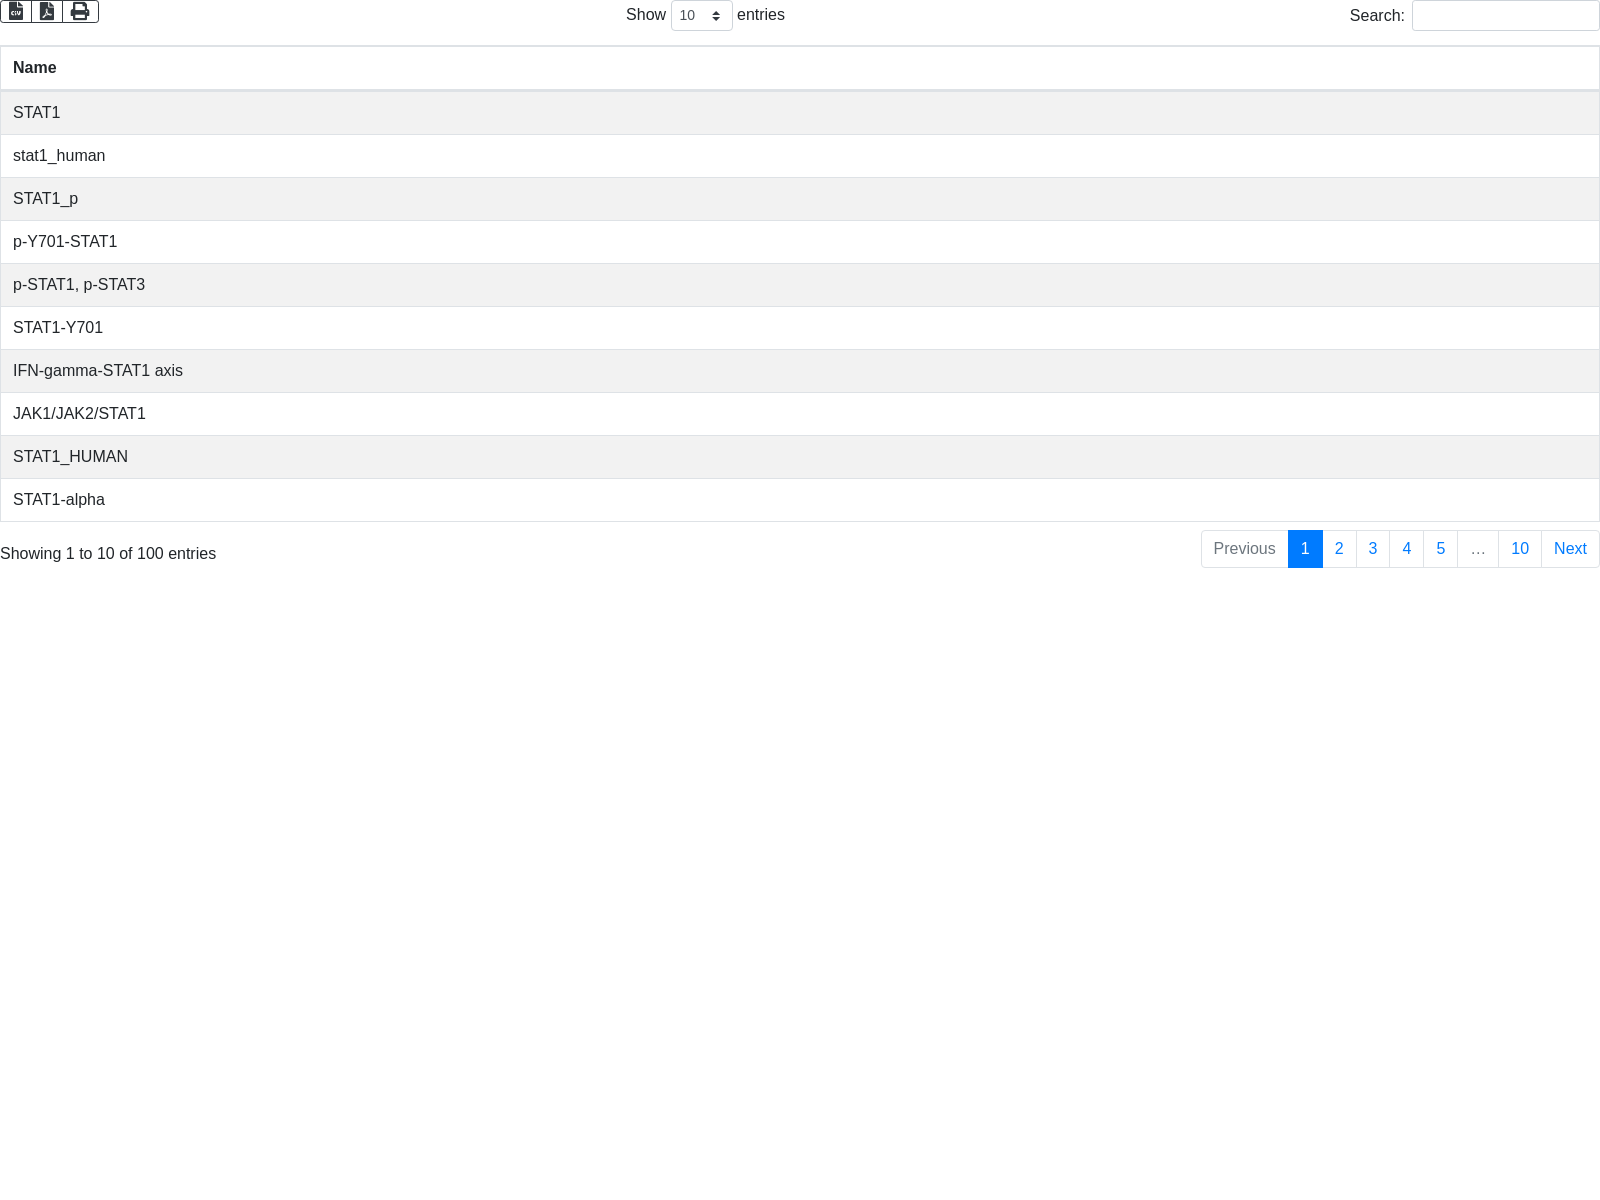Click the p-Y701-STAT1 entry

click(65, 242)
